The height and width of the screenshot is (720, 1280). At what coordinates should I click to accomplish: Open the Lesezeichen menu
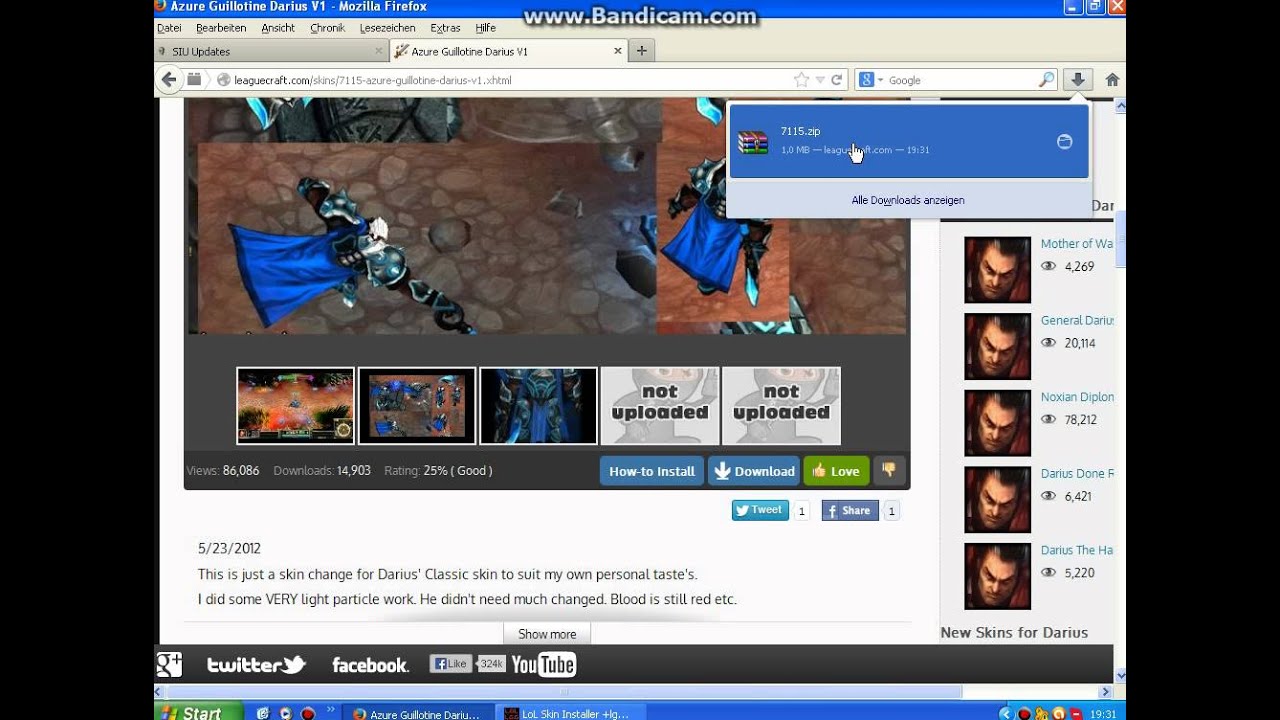[388, 28]
